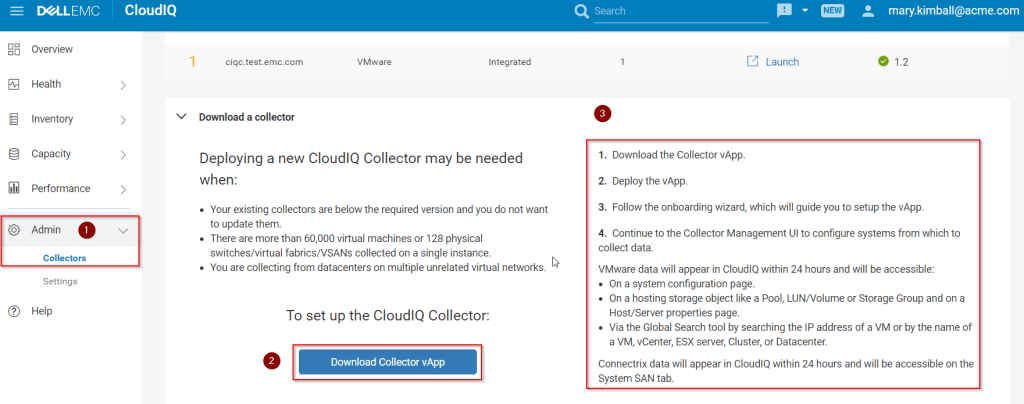
Task: Click the search magnifier icon
Action: pos(582,11)
